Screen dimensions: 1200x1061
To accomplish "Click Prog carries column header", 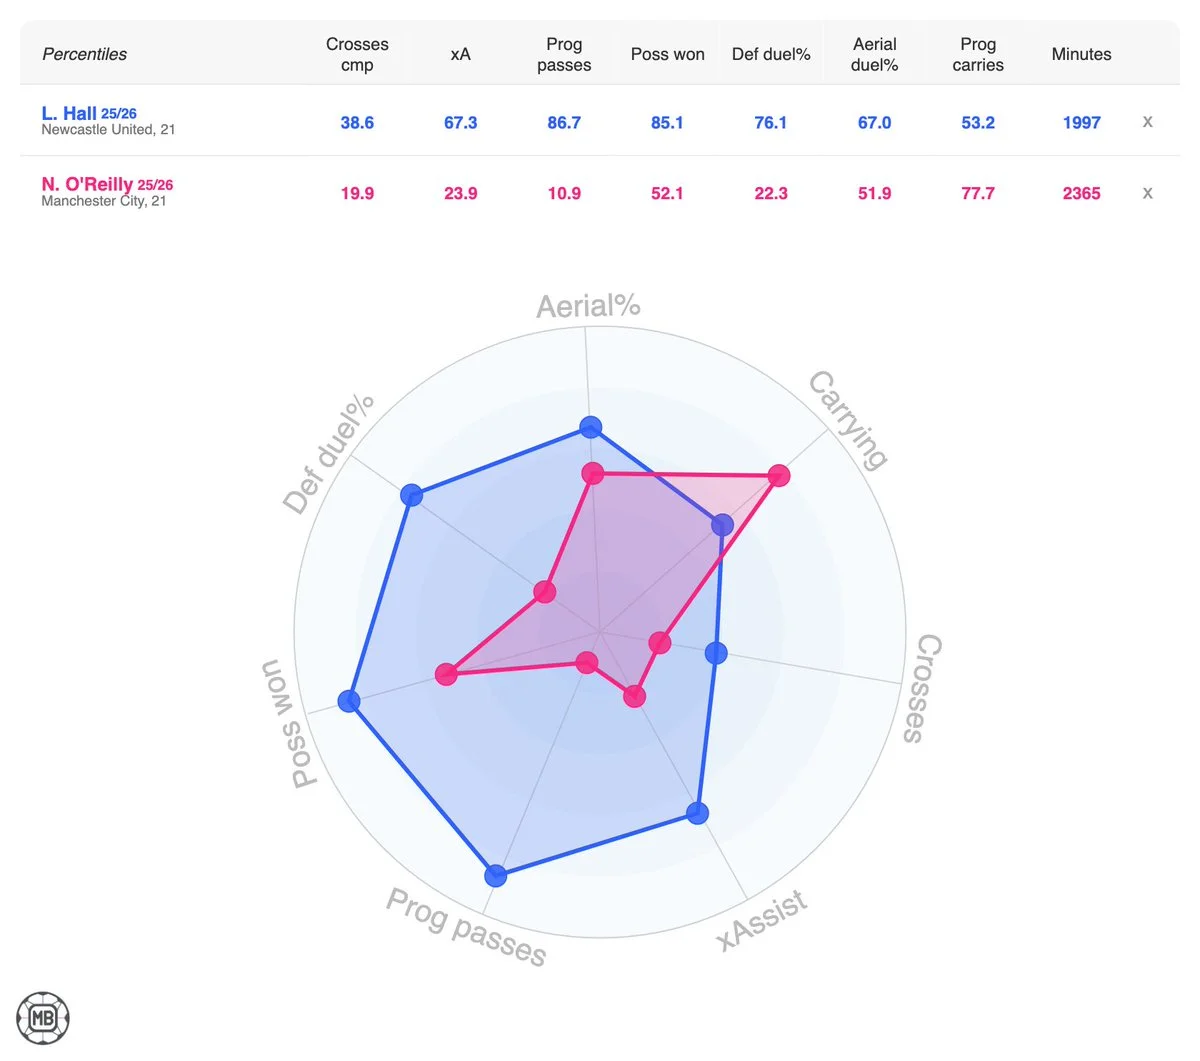I will [978, 54].
